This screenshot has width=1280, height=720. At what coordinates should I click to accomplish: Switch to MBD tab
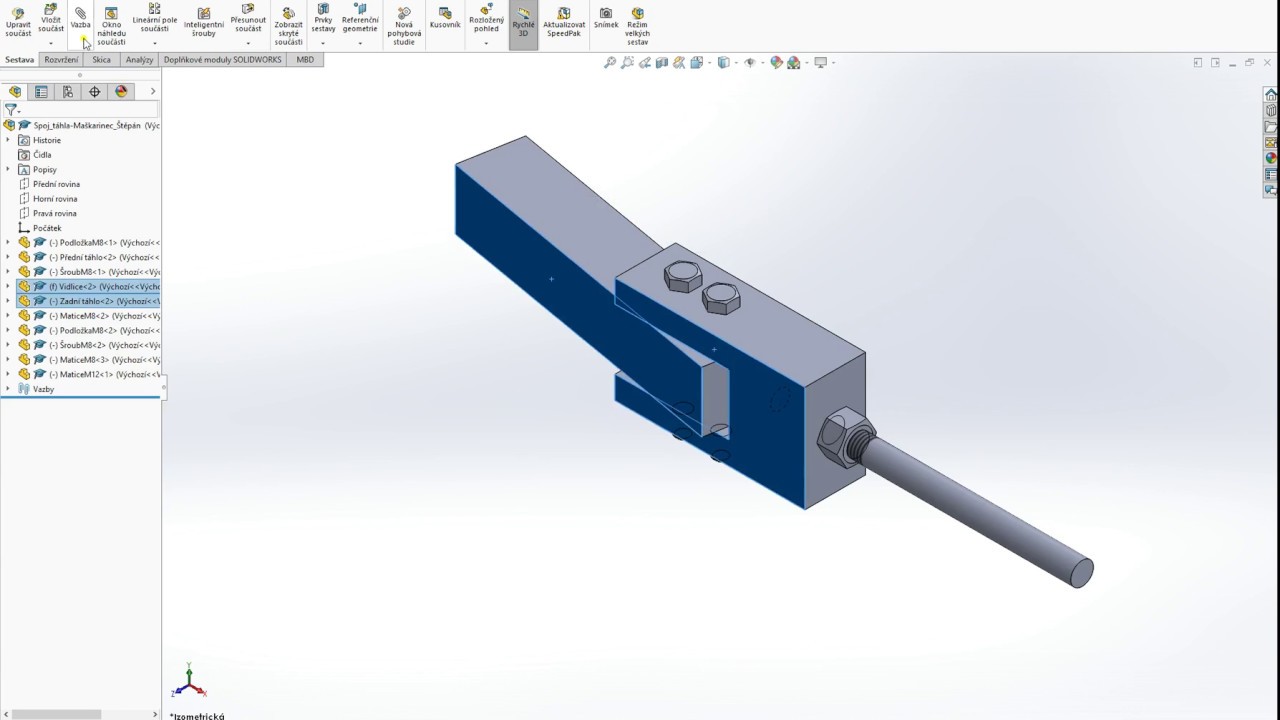click(x=305, y=60)
